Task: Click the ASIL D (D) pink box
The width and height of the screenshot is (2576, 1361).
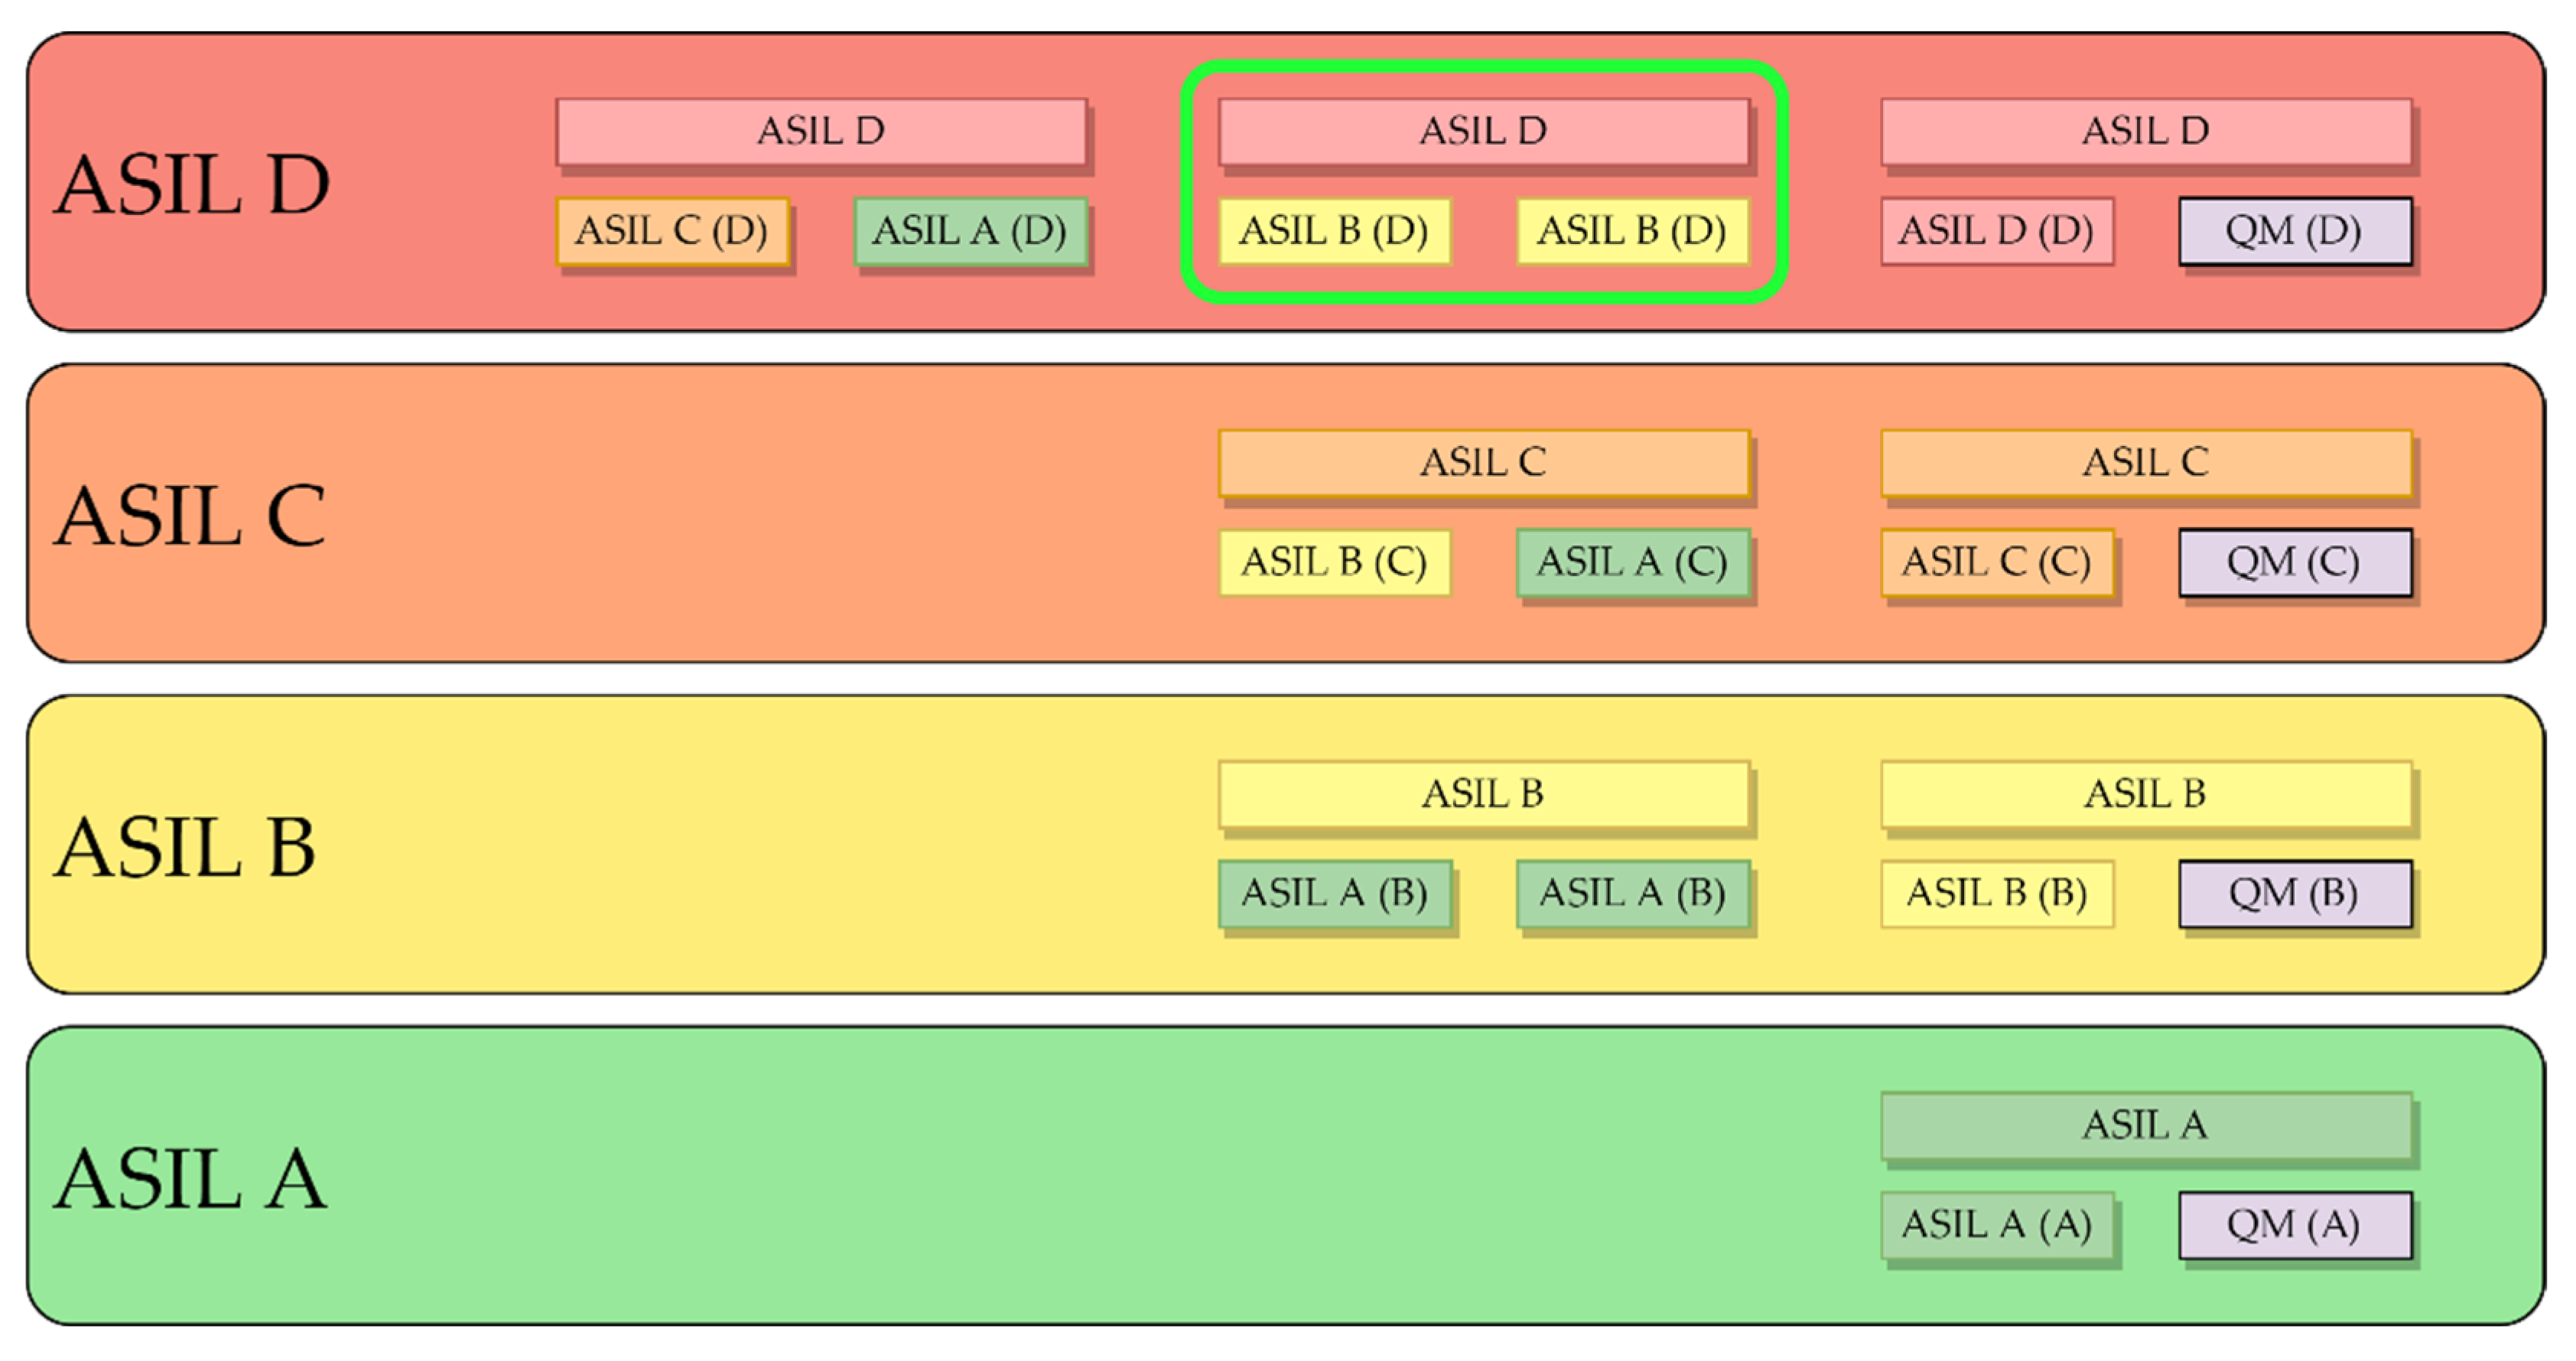Action: [1996, 231]
